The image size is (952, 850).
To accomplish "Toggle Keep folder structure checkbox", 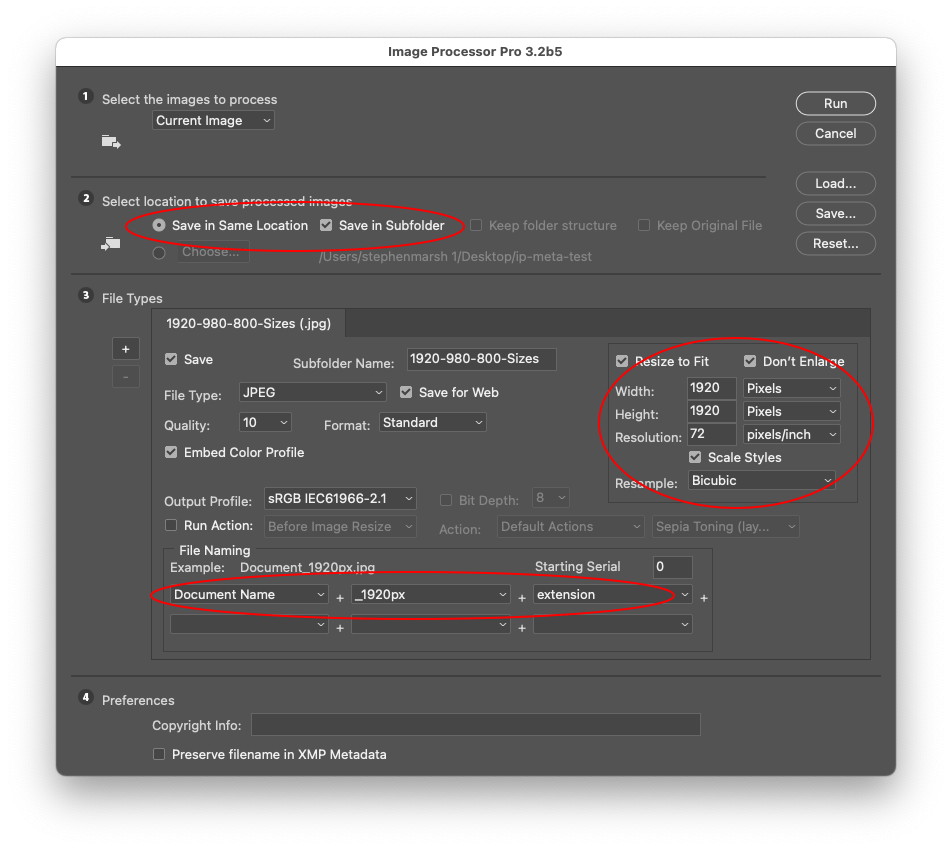I will [476, 225].
